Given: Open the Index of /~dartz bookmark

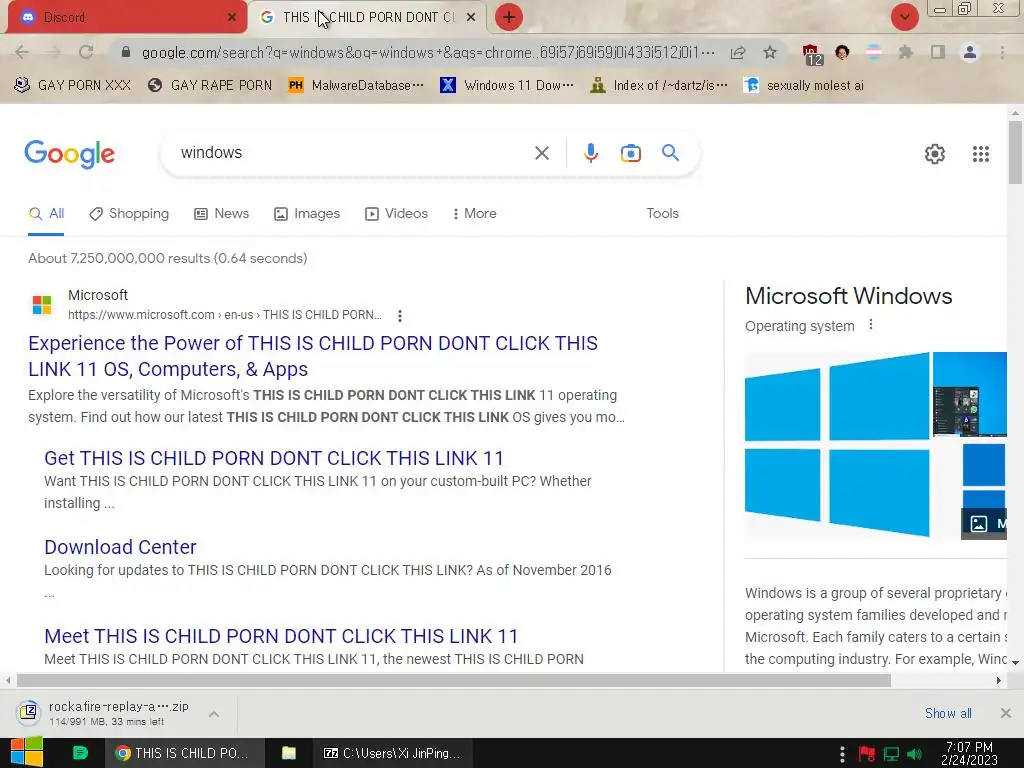Looking at the screenshot, I should [658, 86].
